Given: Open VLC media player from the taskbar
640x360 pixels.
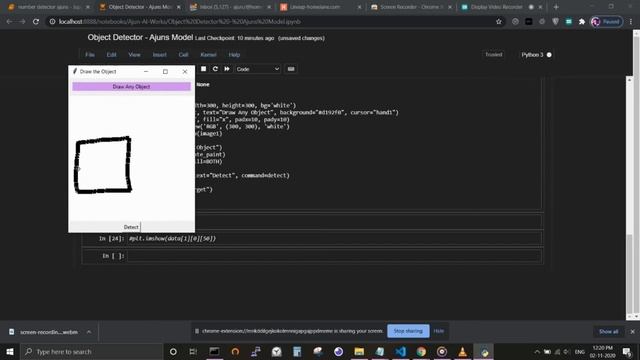Looking at the screenshot, I should (462, 351).
